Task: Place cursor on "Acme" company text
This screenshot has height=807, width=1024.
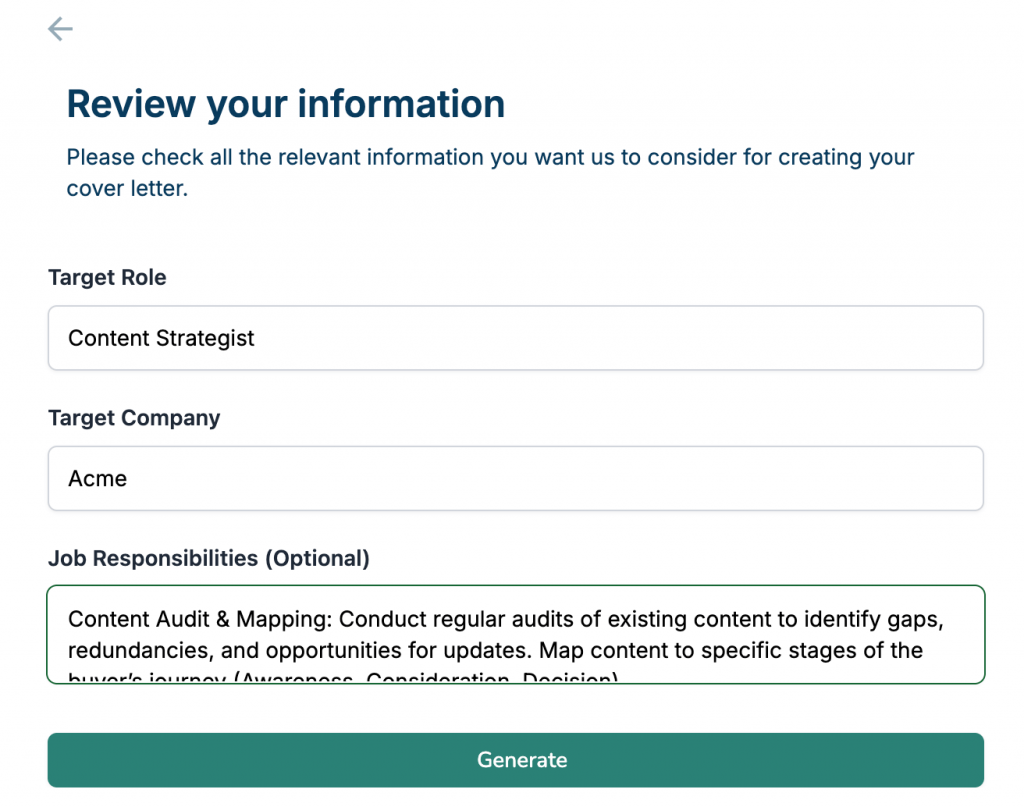Action: pos(97,478)
